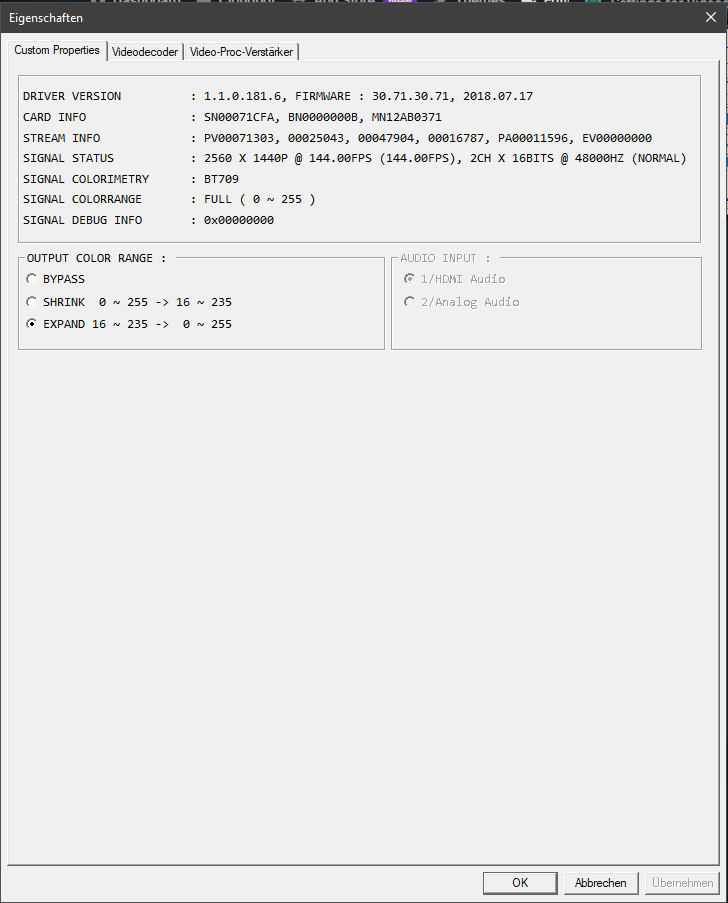Choose the 2/Analog Audio input option
This screenshot has width=728, height=903.
tap(409, 302)
